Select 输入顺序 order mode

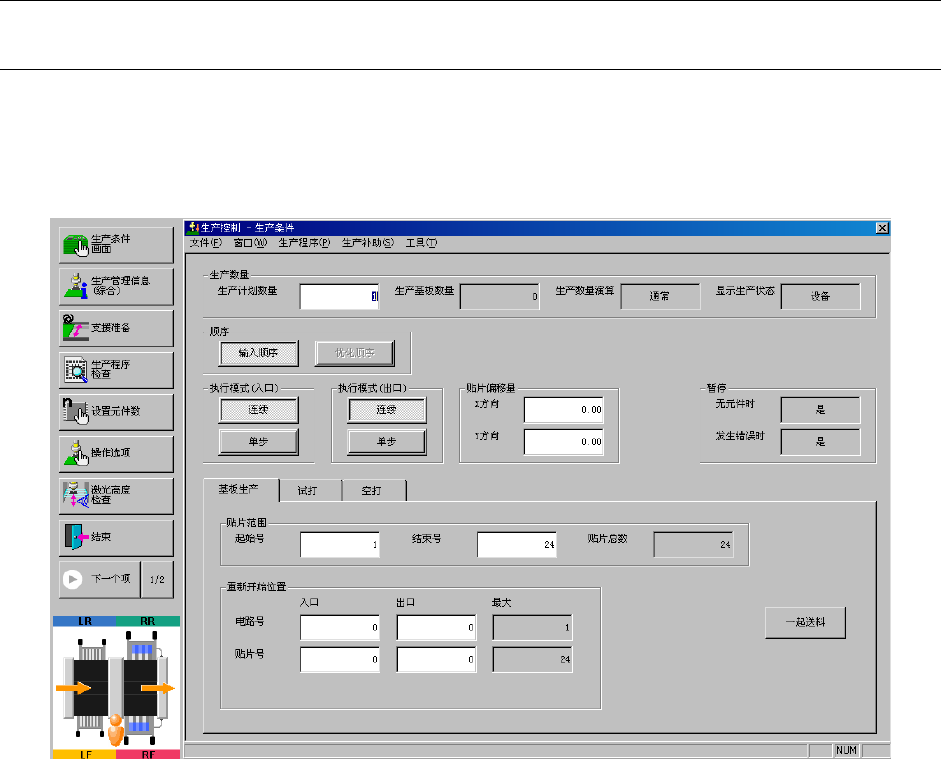pyautogui.click(x=257, y=352)
